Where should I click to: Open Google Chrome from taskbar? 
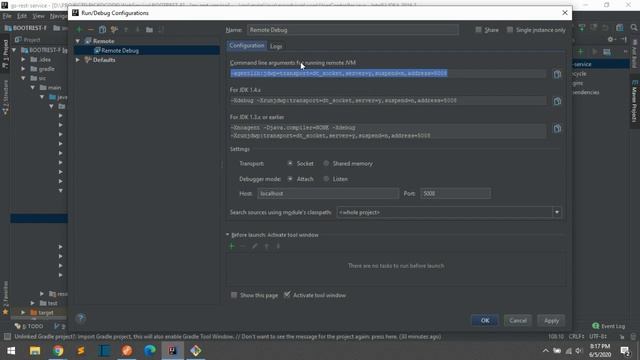click(58, 351)
